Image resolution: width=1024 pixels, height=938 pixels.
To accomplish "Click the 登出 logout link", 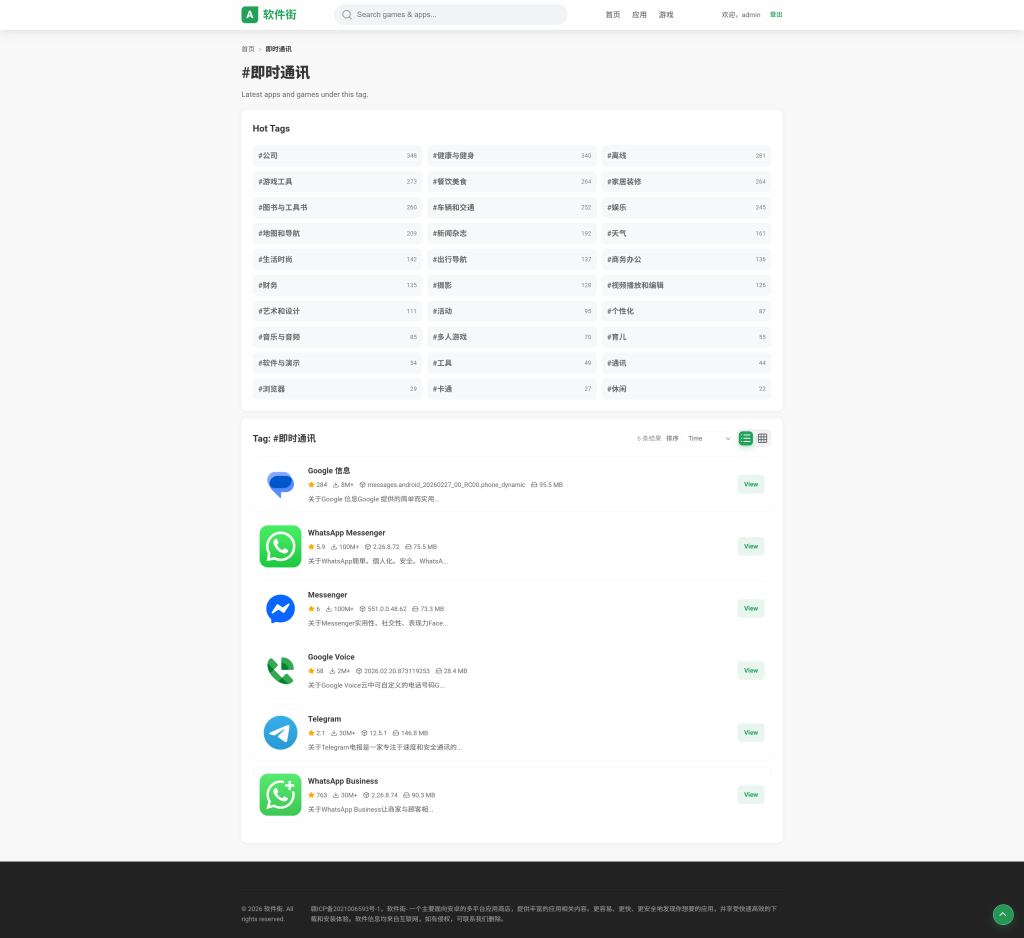I will pyautogui.click(x=776, y=15).
